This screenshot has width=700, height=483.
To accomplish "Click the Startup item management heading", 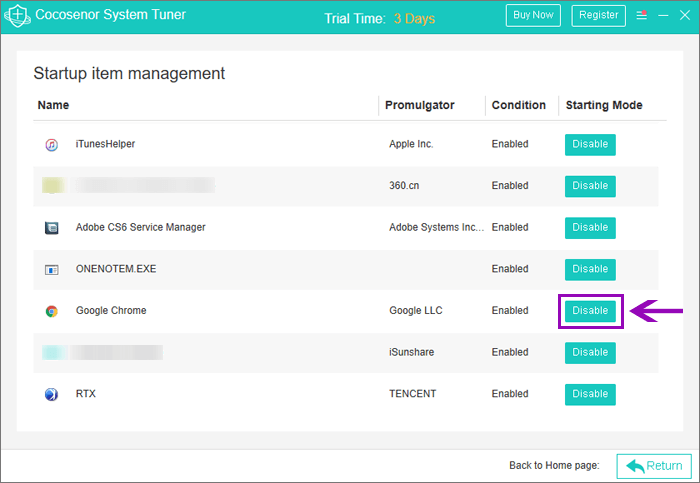I will [129, 74].
